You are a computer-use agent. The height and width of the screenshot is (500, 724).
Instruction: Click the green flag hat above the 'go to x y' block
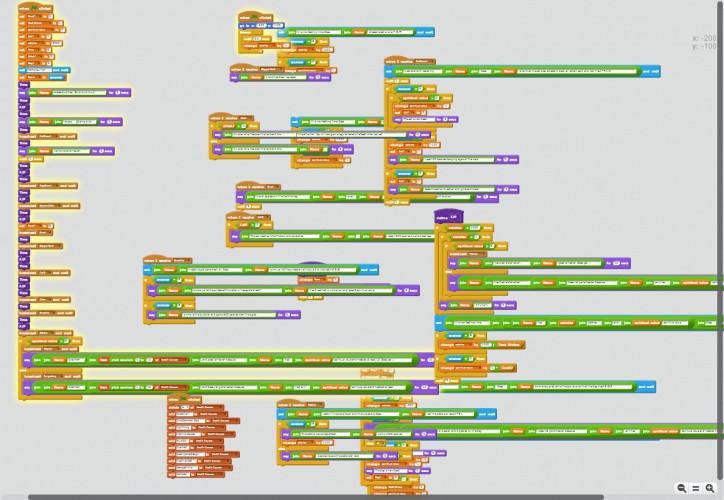256,18
